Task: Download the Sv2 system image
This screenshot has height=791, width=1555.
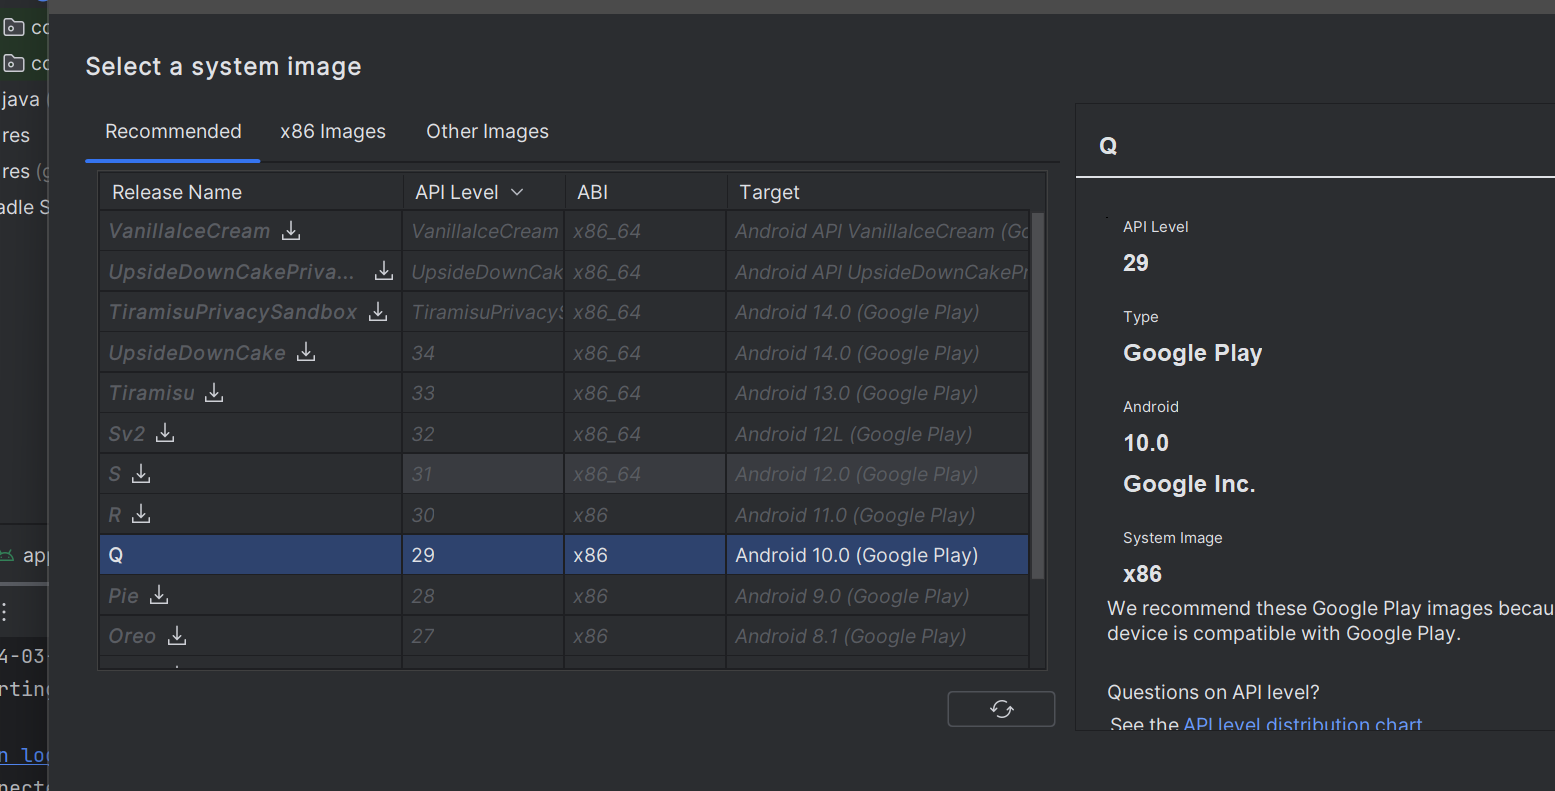Action: 165,433
